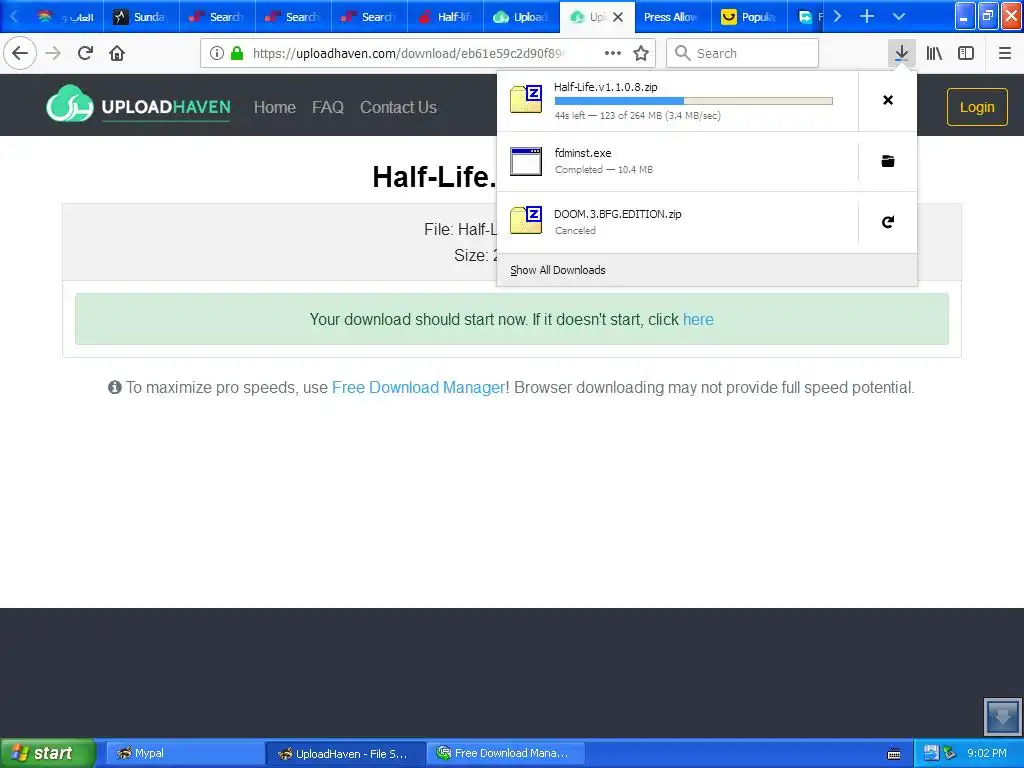Open a new tab with plus

click(867, 16)
